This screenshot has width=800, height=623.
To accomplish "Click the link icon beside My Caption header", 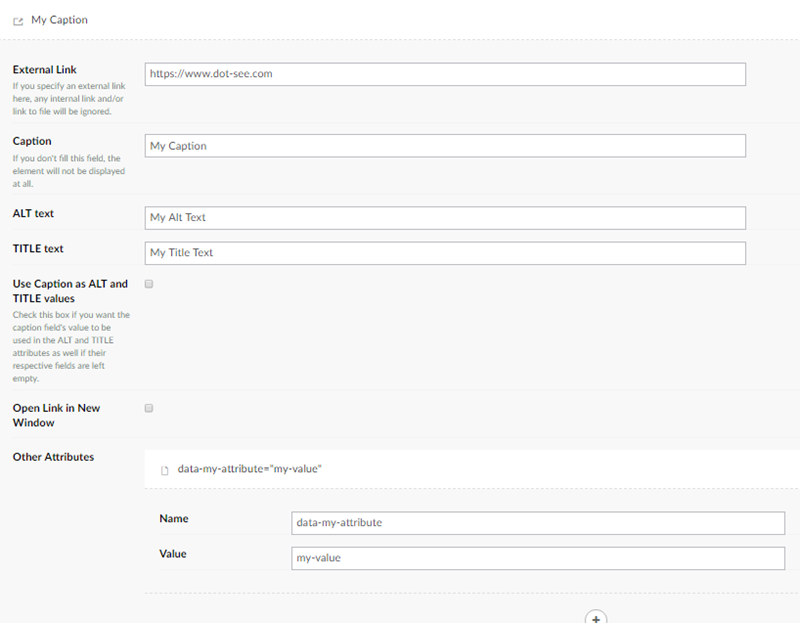I will point(18,21).
